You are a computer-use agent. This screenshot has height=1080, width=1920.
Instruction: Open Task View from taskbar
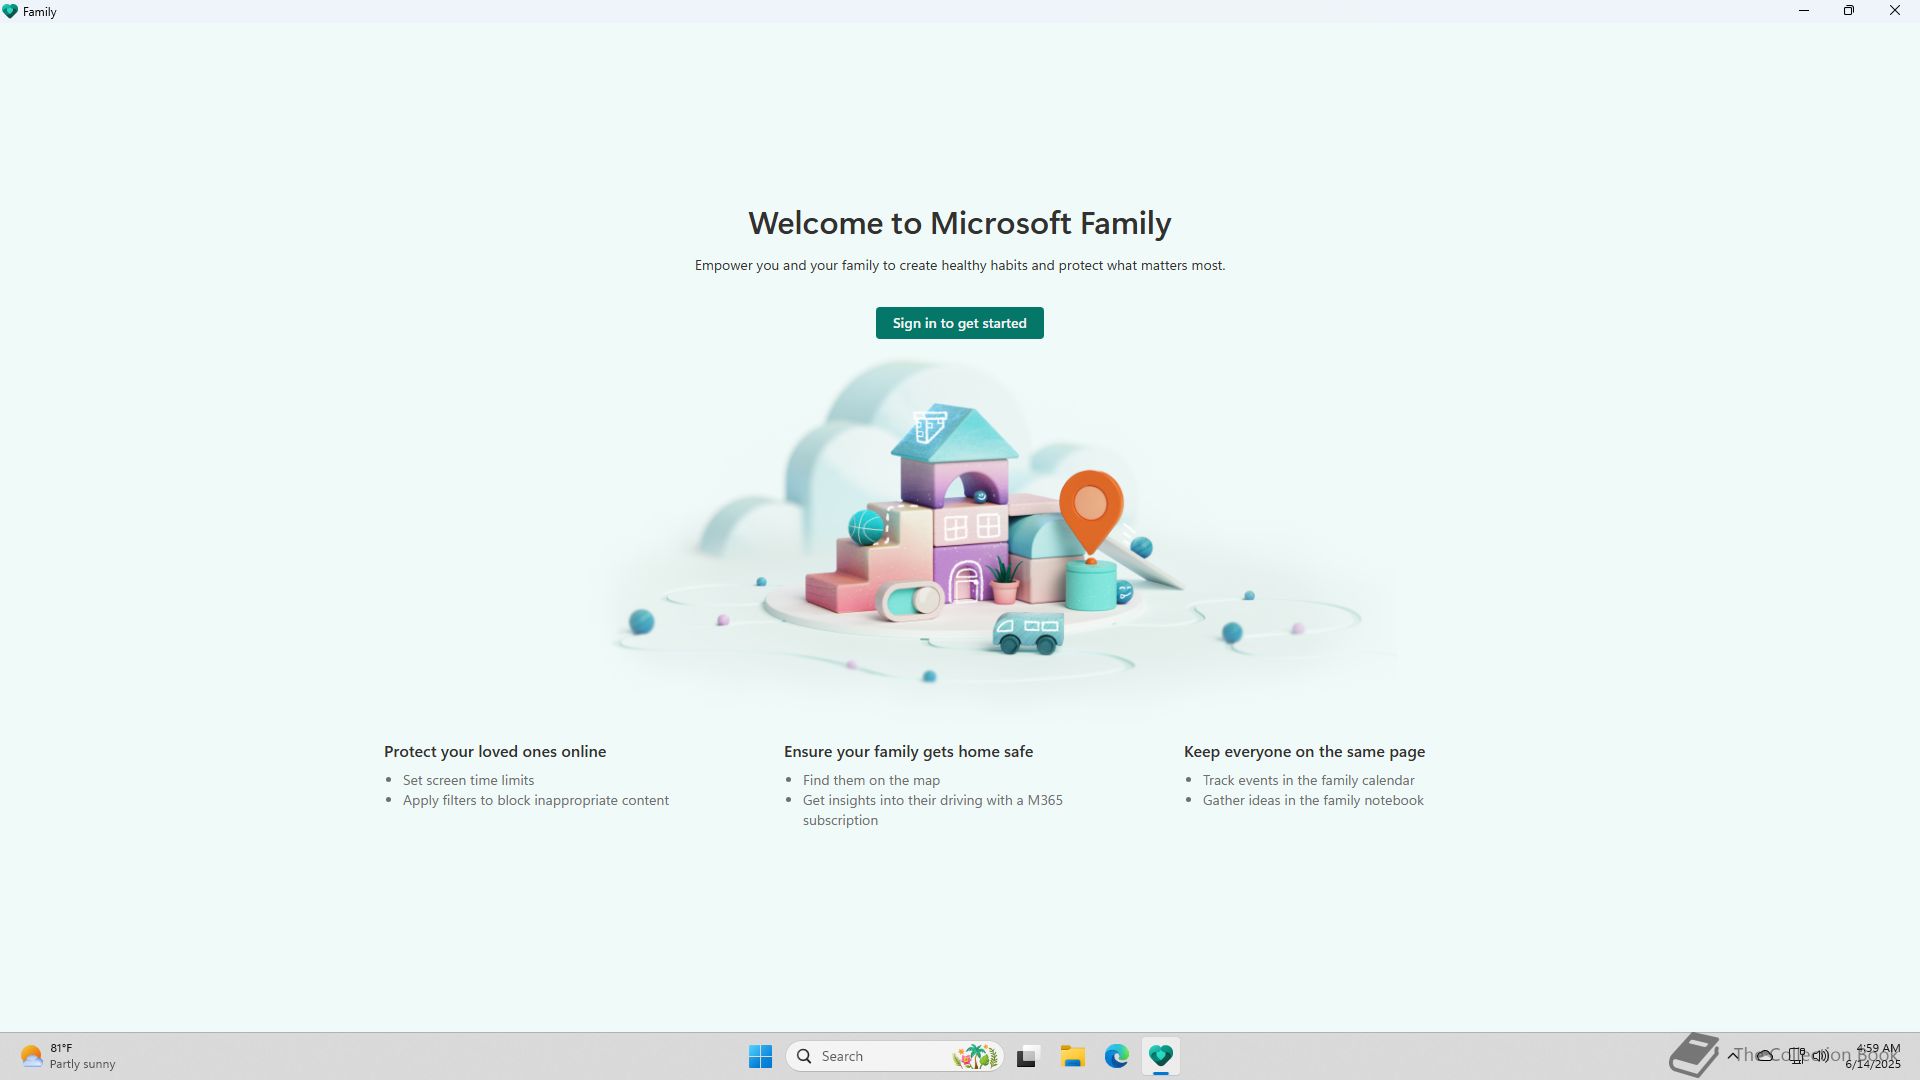[x=1027, y=1056]
